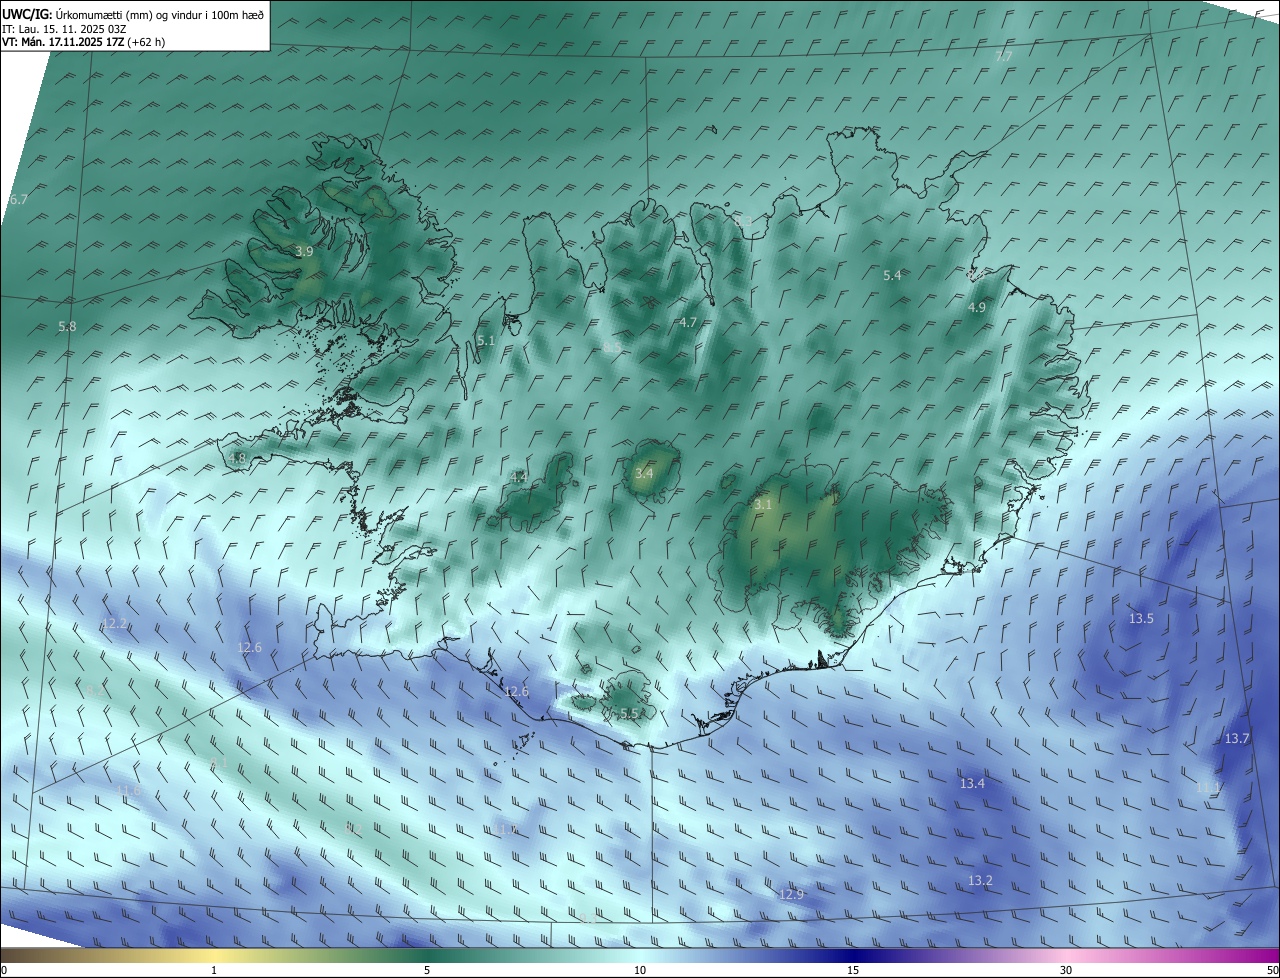This screenshot has width=1280, height=978.
Task: Select the 7.7 value in the north
Action: pos(1003,57)
